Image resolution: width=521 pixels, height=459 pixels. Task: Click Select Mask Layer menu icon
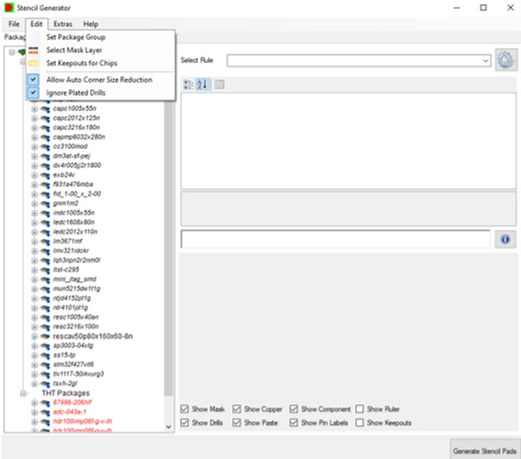(x=33, y=50)
